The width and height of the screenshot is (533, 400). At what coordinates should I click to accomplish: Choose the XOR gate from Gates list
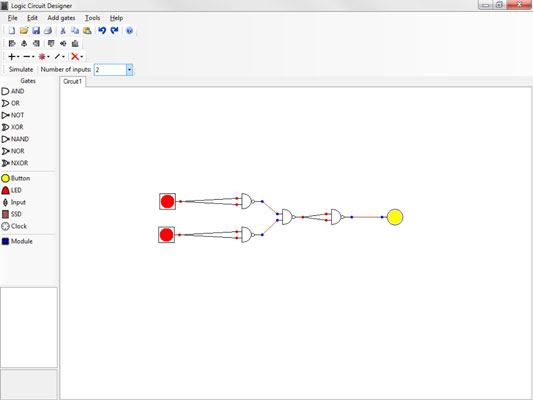tap(13, 127)
